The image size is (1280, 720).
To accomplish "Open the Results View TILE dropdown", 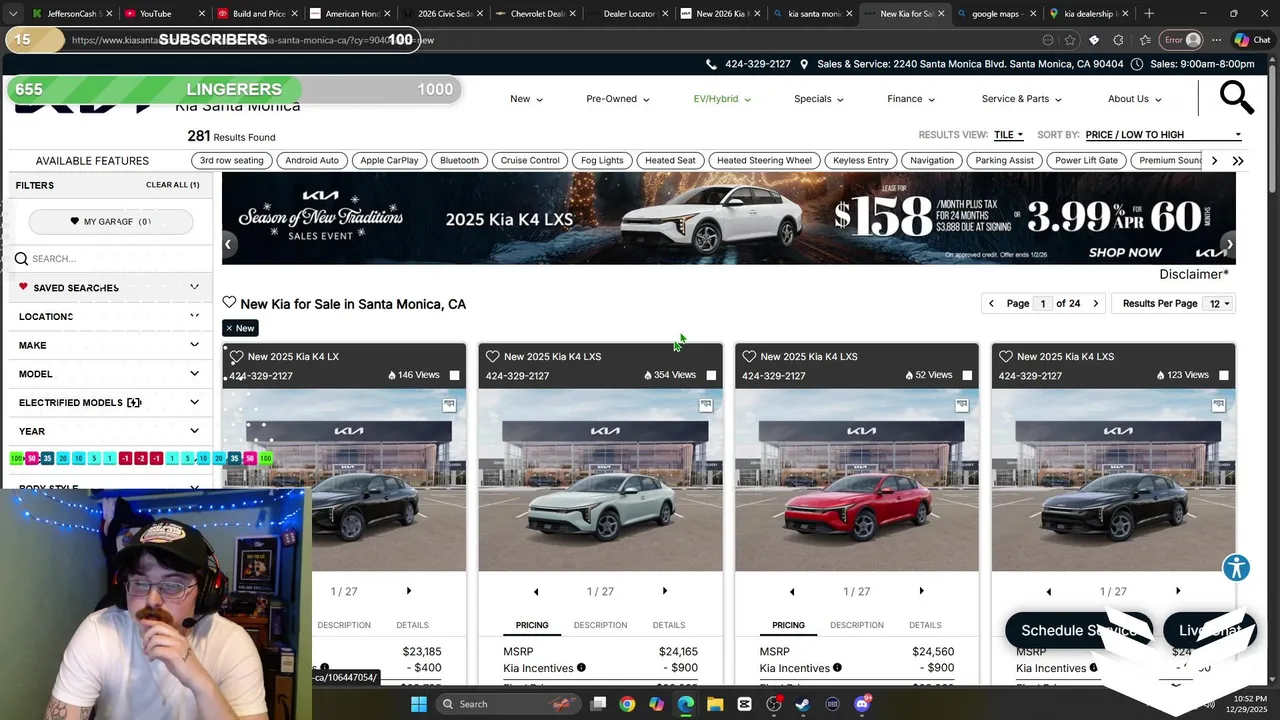I will pos(1008,135).
